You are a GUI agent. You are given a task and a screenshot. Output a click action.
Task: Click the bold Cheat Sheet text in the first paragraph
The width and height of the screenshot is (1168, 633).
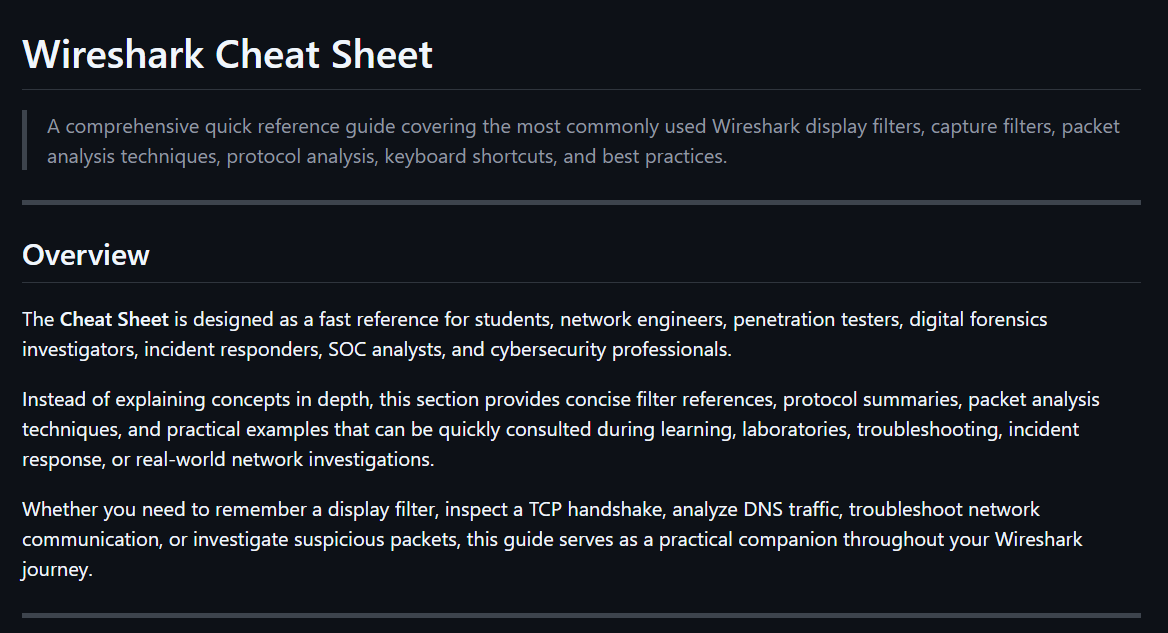point(114,319)
